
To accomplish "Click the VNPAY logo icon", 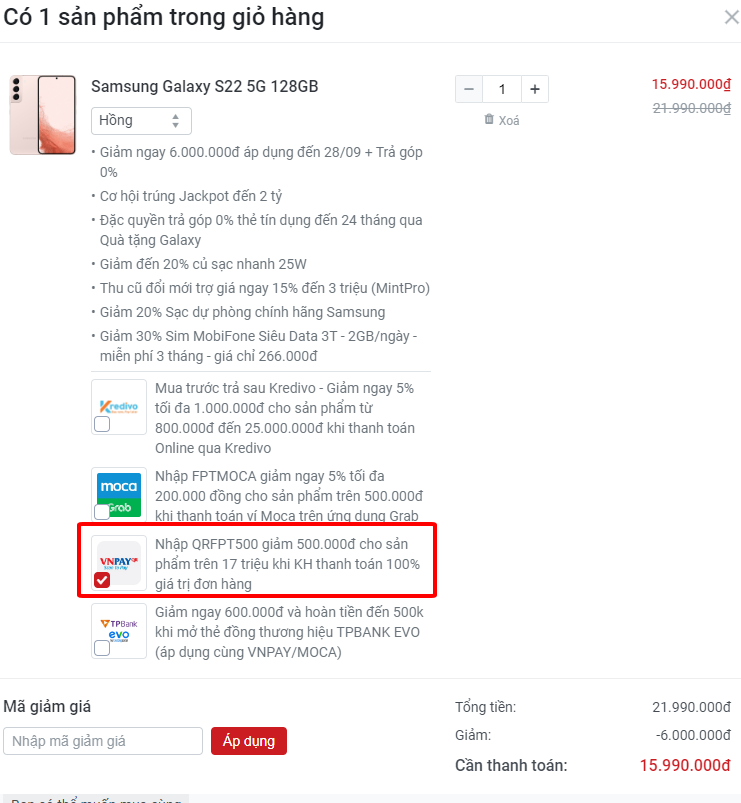I will pyautogui.click(x=119, y=563).
